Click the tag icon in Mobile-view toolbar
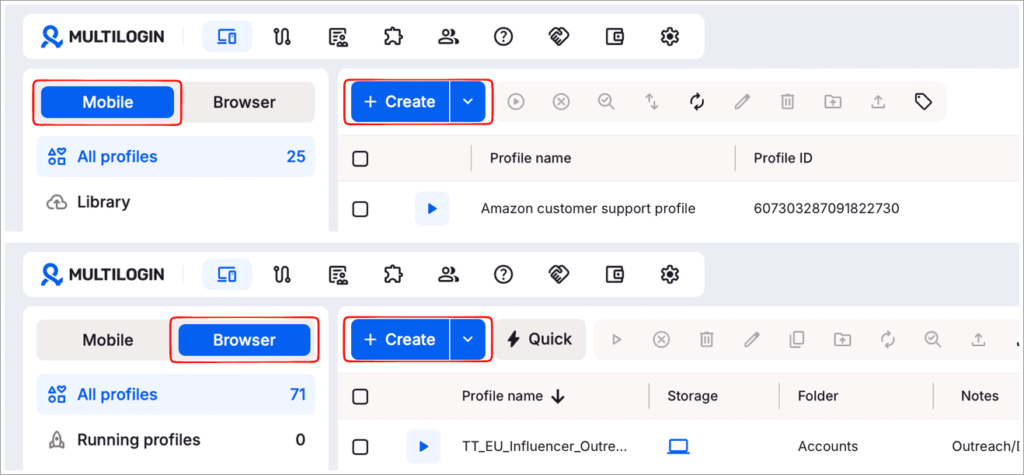 923,101
